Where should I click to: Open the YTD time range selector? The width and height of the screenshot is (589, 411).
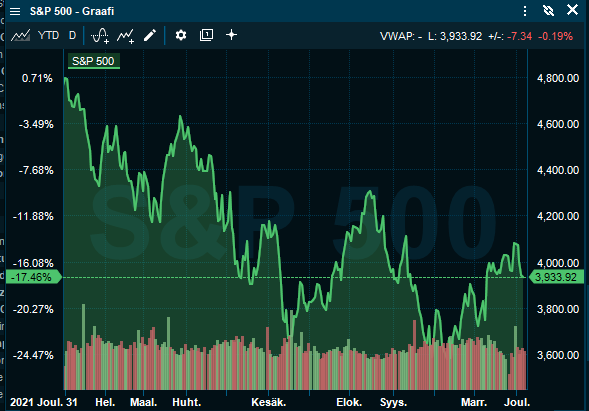48,36
